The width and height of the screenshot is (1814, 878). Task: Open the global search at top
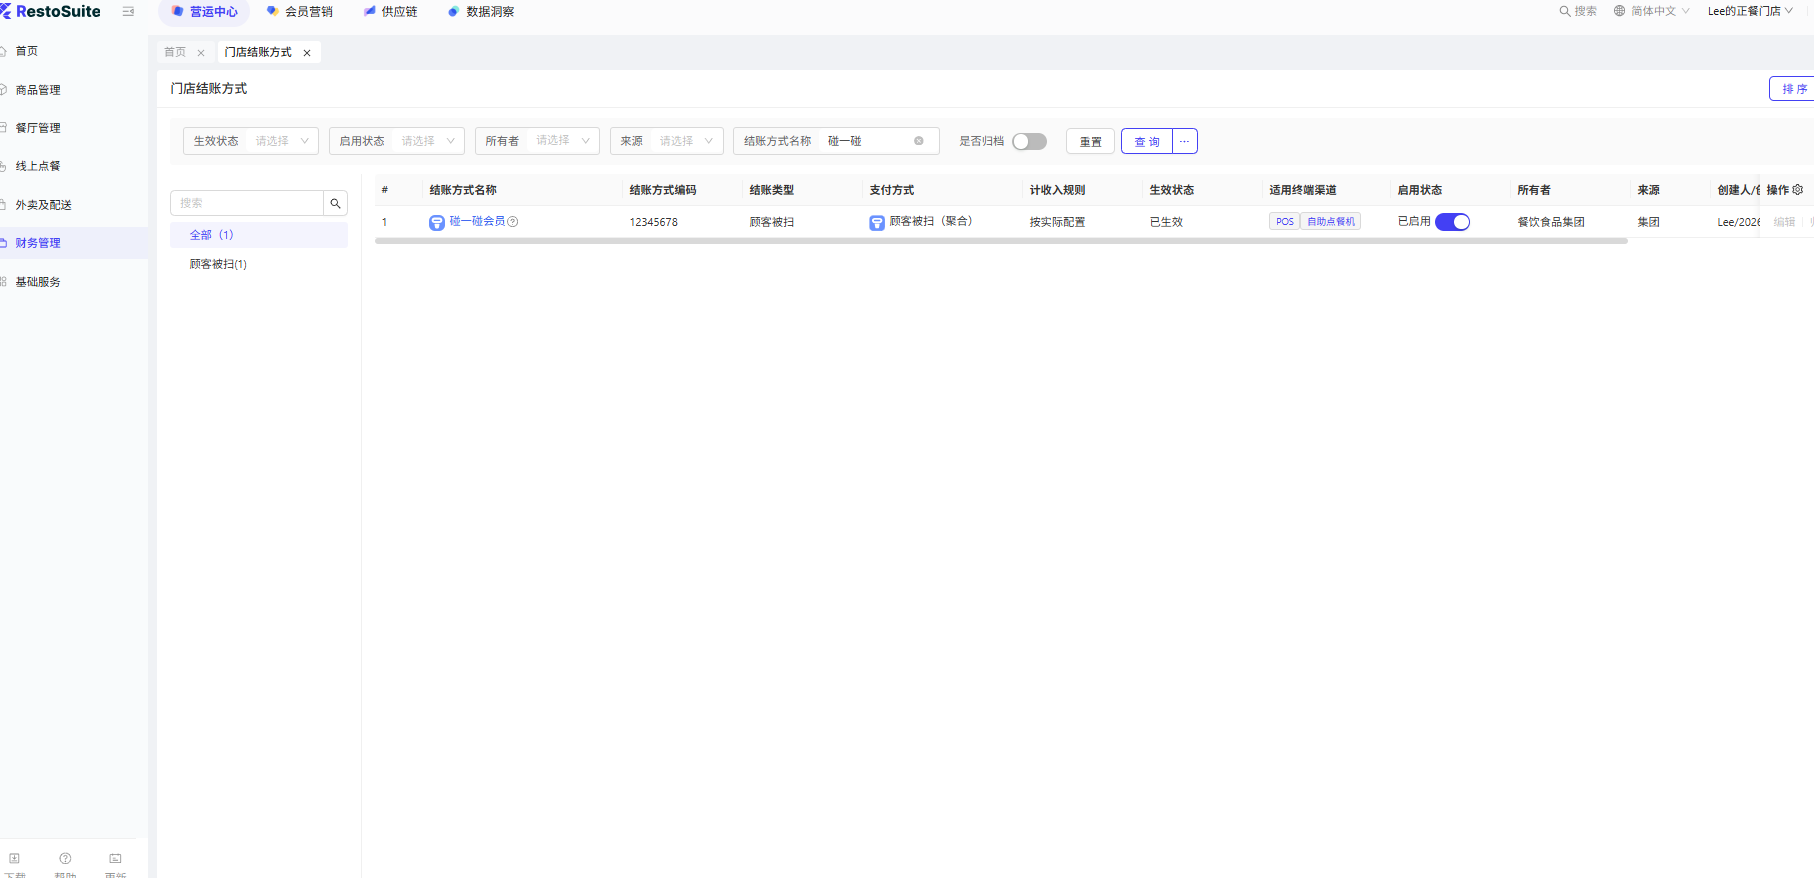(x=1577, y=11)
